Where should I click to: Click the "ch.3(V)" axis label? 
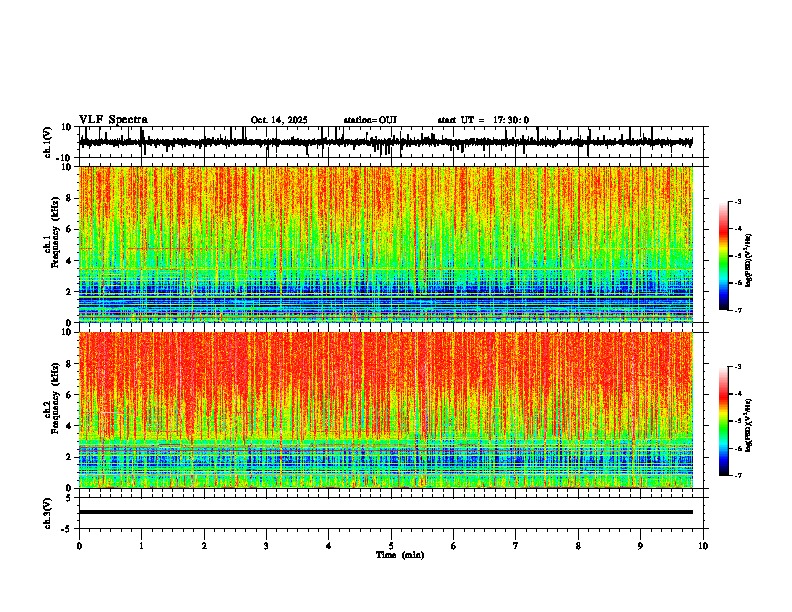click(x=48, y=513)
